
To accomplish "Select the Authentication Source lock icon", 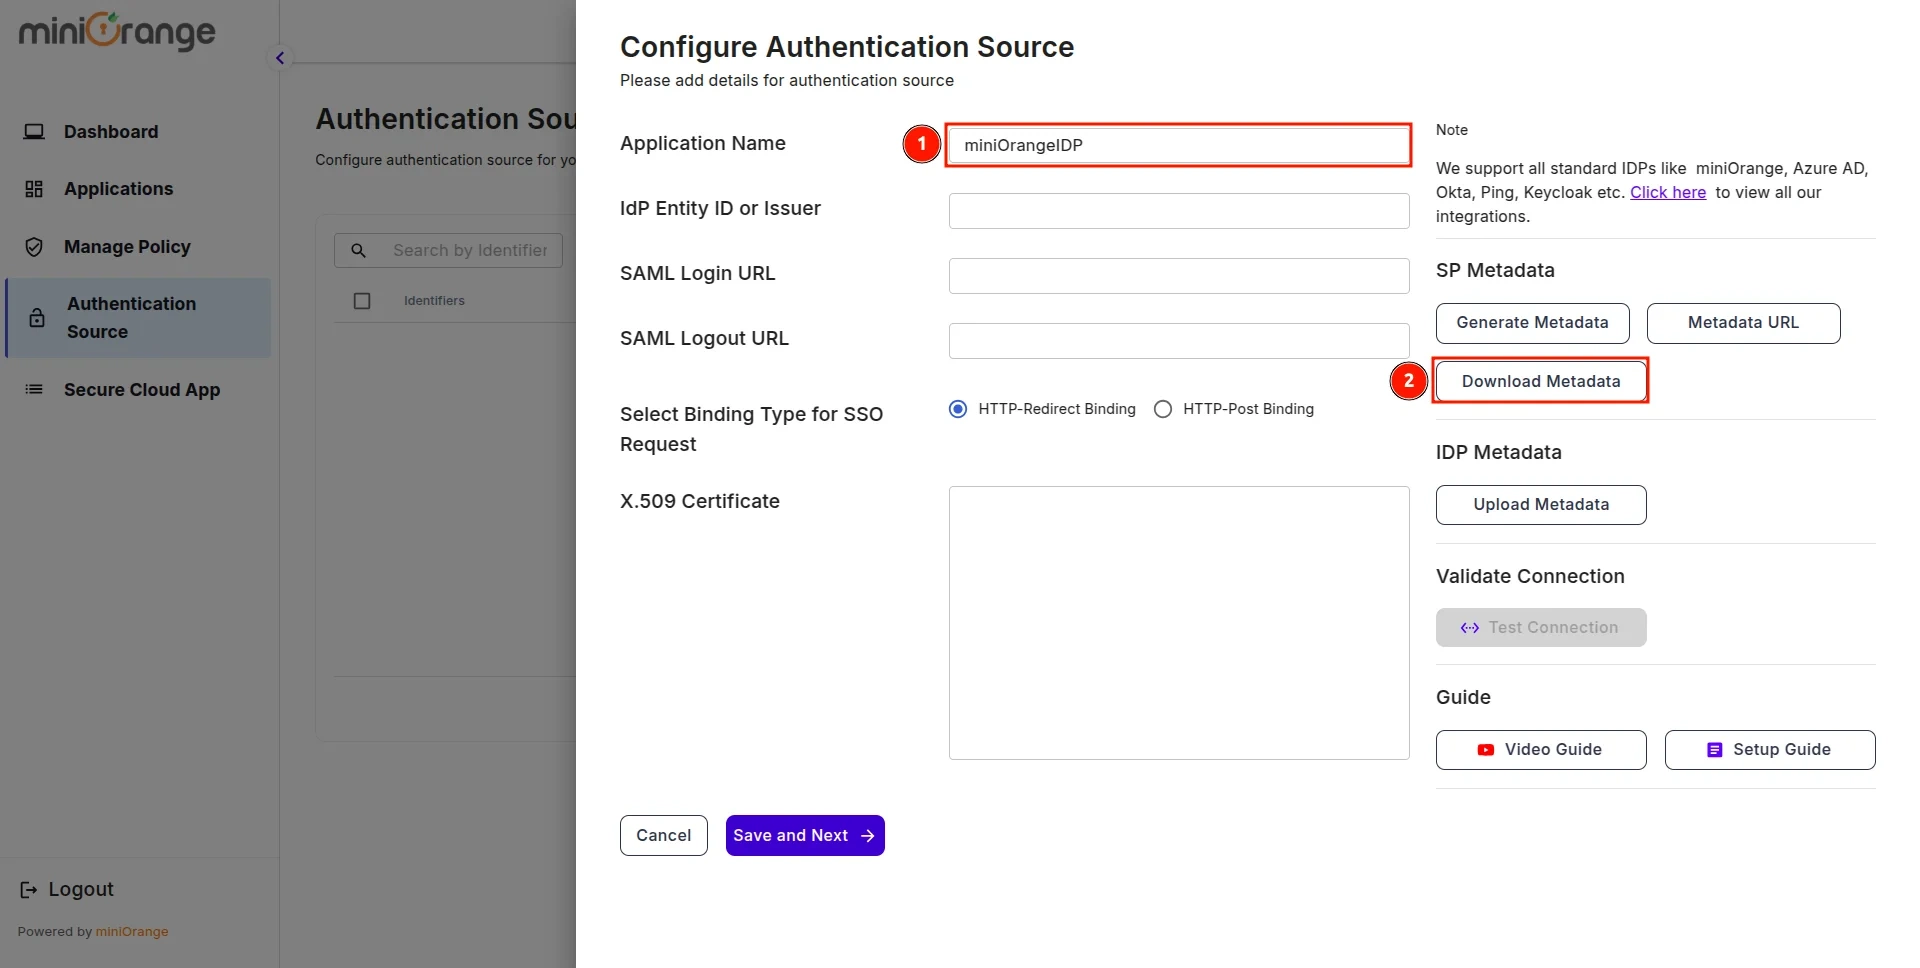I will pos(37,317).
